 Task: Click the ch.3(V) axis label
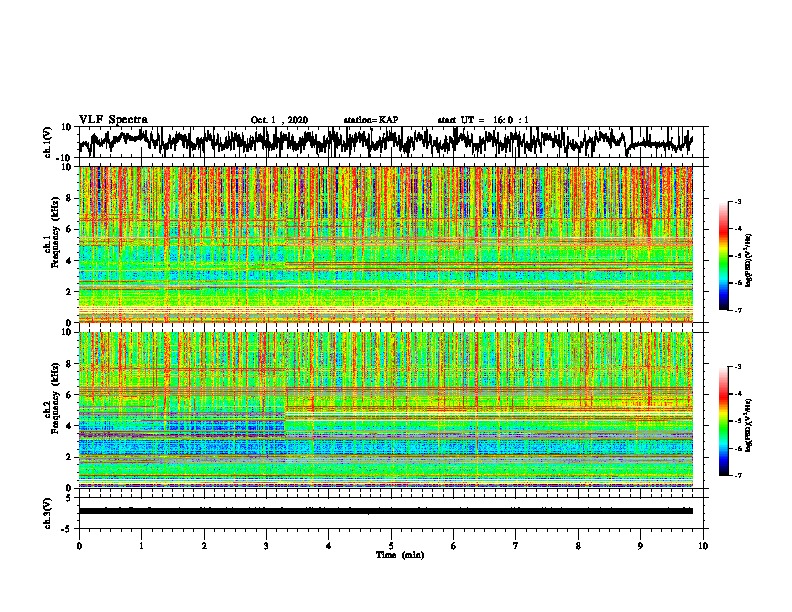pos(48,513)
